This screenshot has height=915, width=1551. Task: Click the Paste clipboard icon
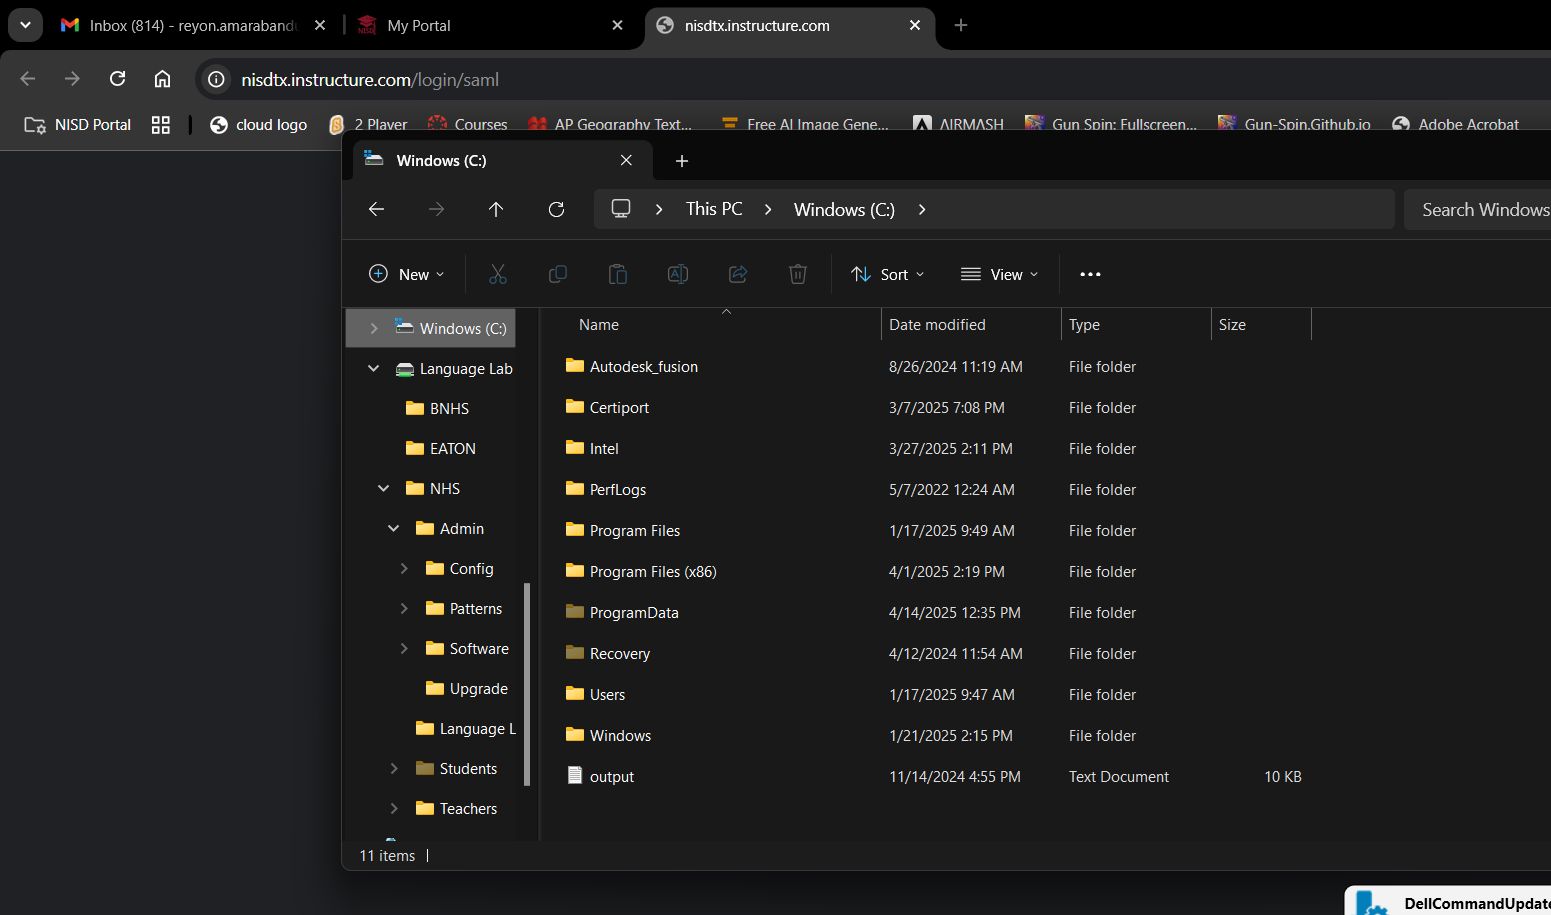tap(618, 274)
